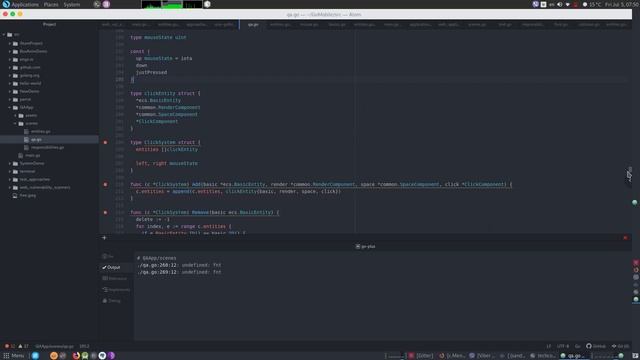Click the cursor position in status bar
This screenshot has height=360, width=640.
coord(84,346)
